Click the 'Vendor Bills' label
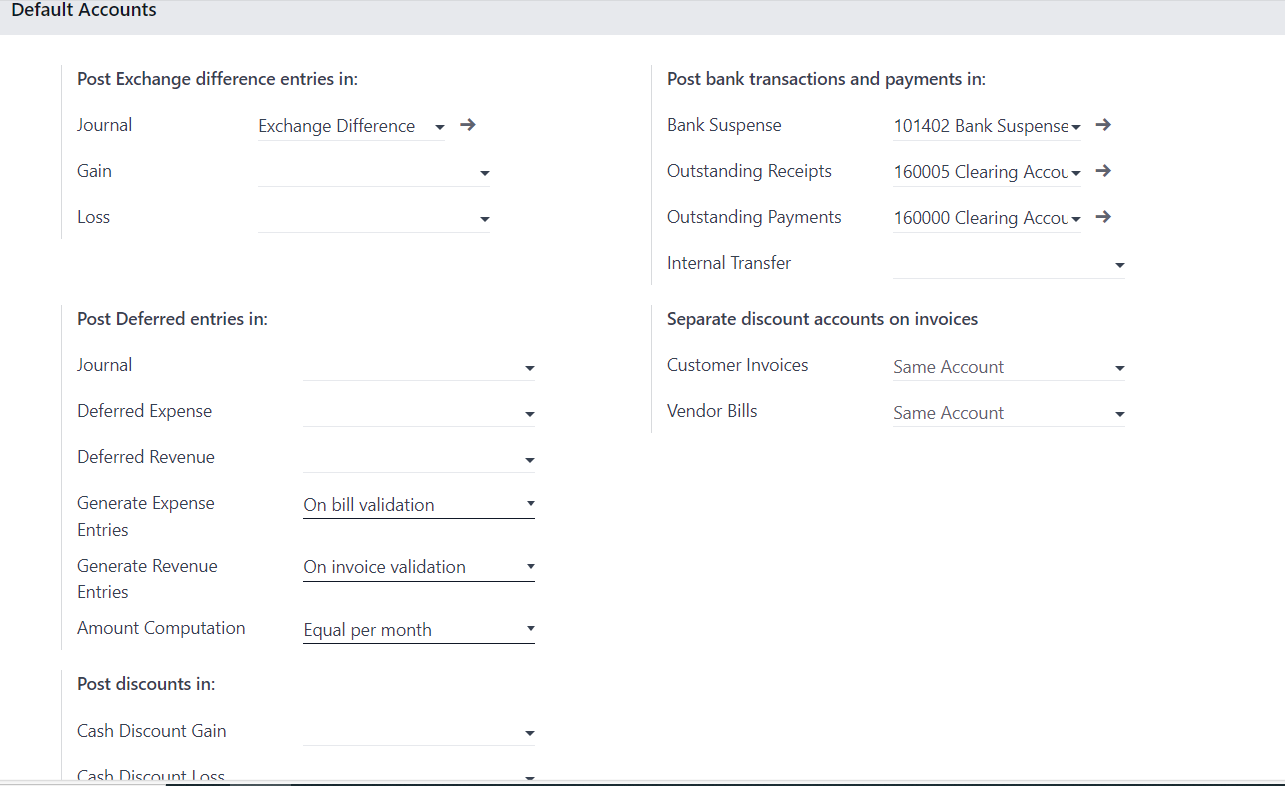 point(712,411)
